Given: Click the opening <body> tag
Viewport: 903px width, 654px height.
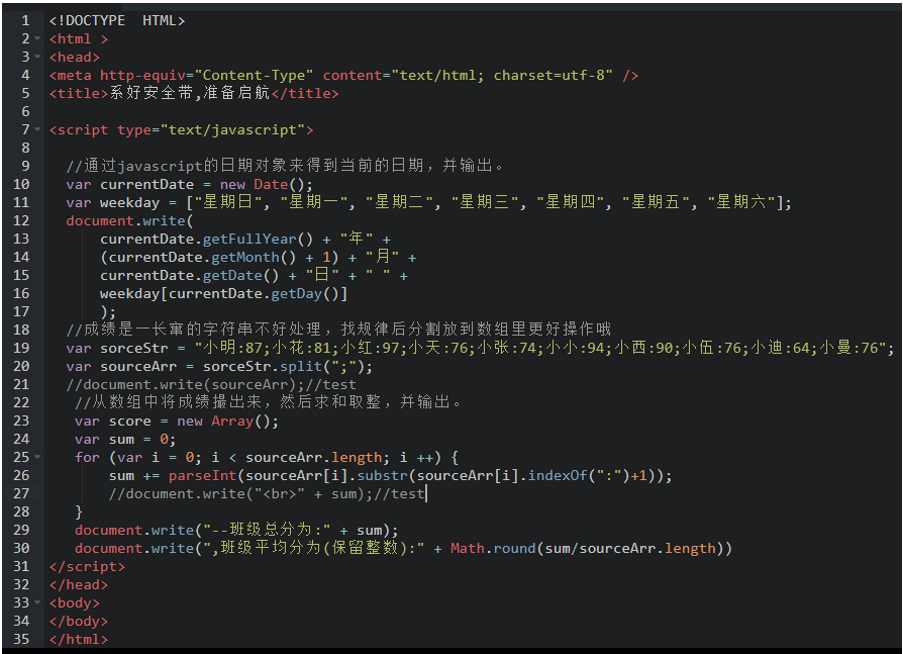Looking at the screenshot, I should coord(74,603).
